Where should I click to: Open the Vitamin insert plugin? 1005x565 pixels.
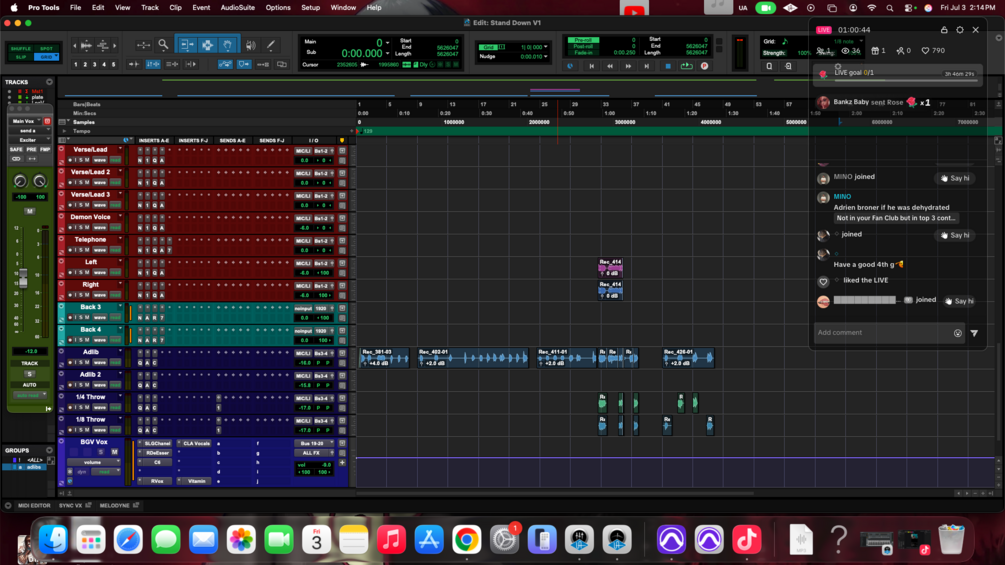196,481
